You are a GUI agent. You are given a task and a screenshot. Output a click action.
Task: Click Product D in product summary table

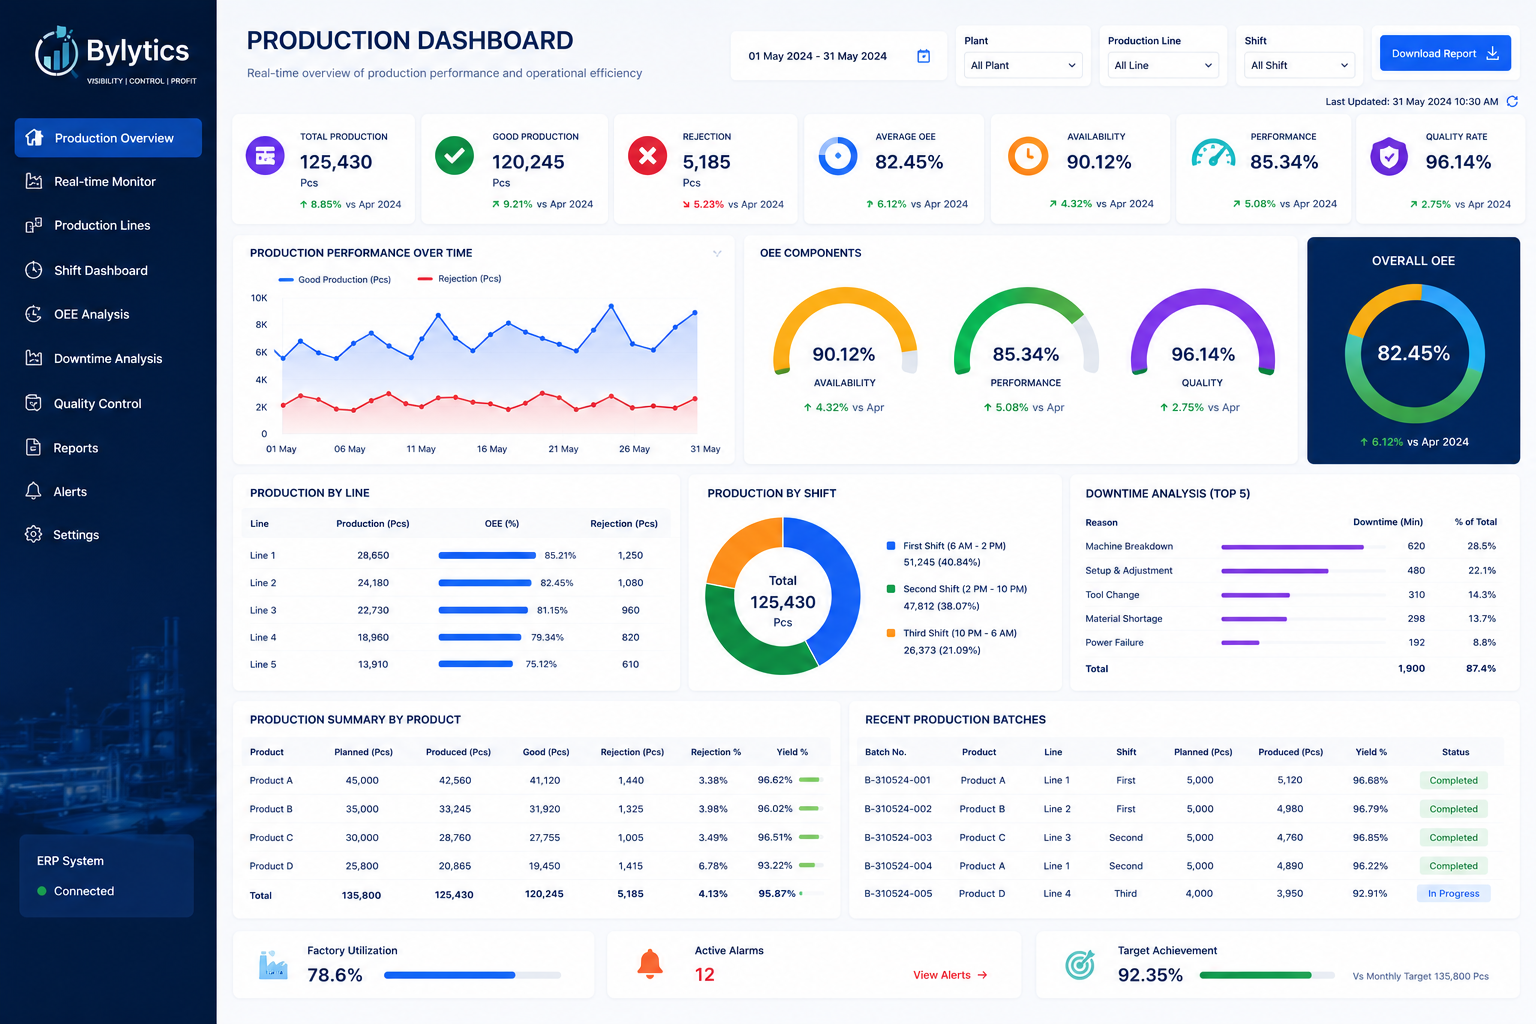(271, 866)
